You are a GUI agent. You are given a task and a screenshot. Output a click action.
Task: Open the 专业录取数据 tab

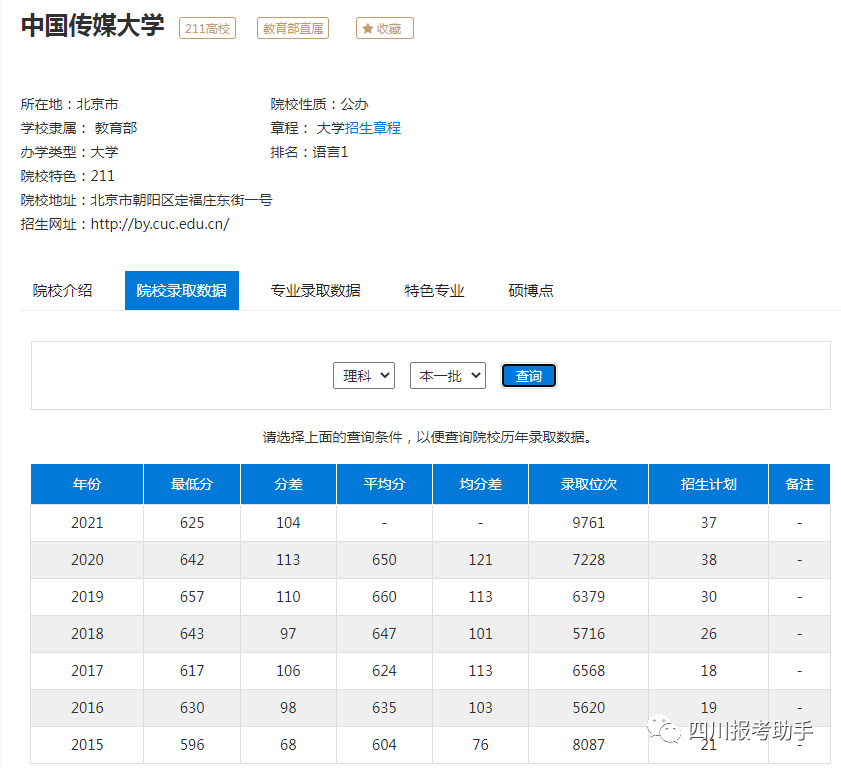[315, 291]
